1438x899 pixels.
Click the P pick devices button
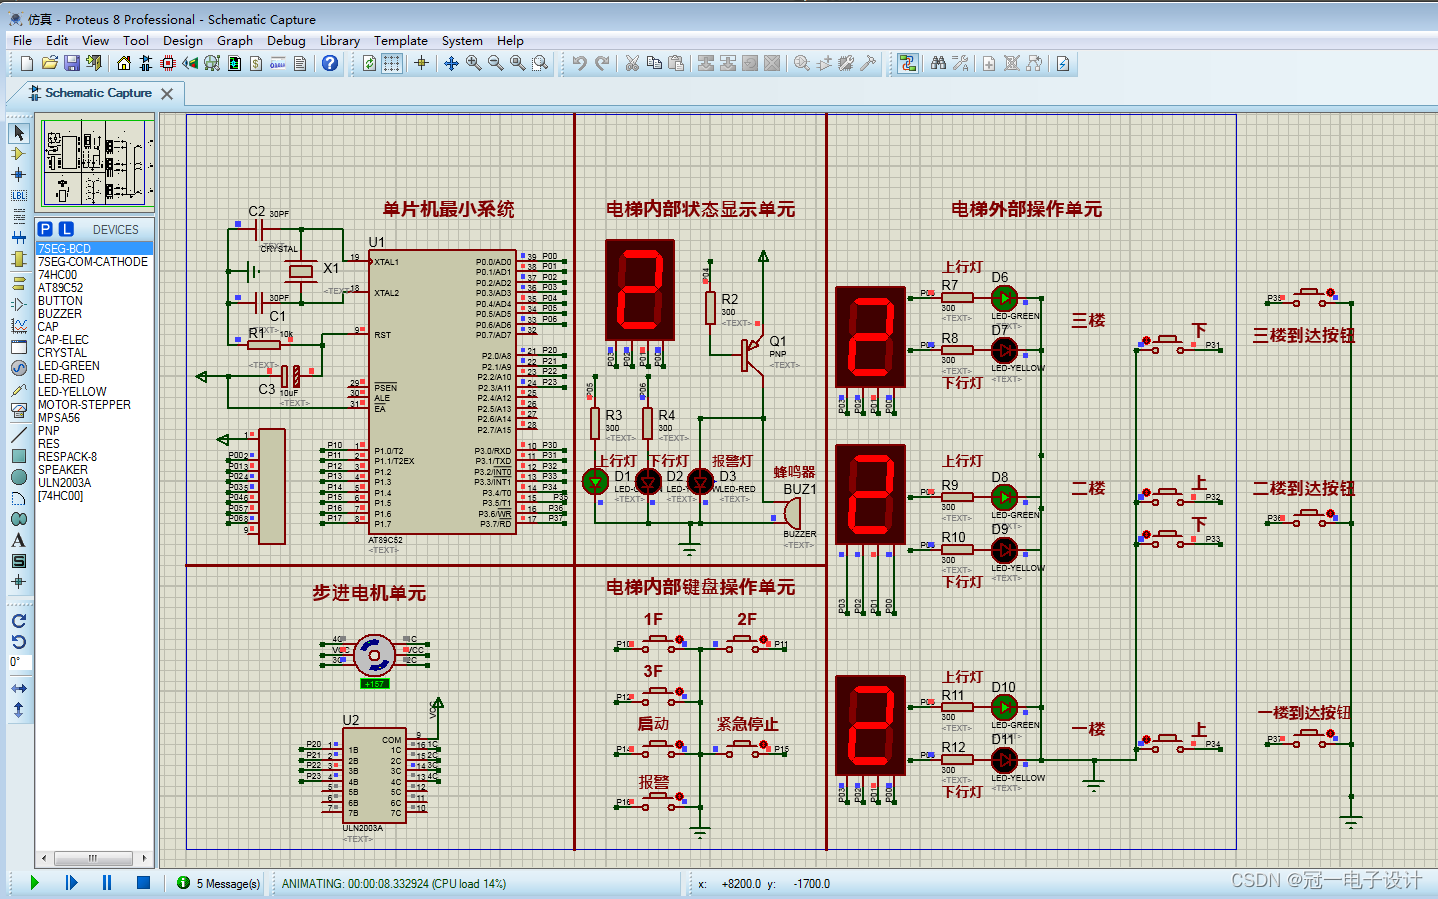click(45, 229)
